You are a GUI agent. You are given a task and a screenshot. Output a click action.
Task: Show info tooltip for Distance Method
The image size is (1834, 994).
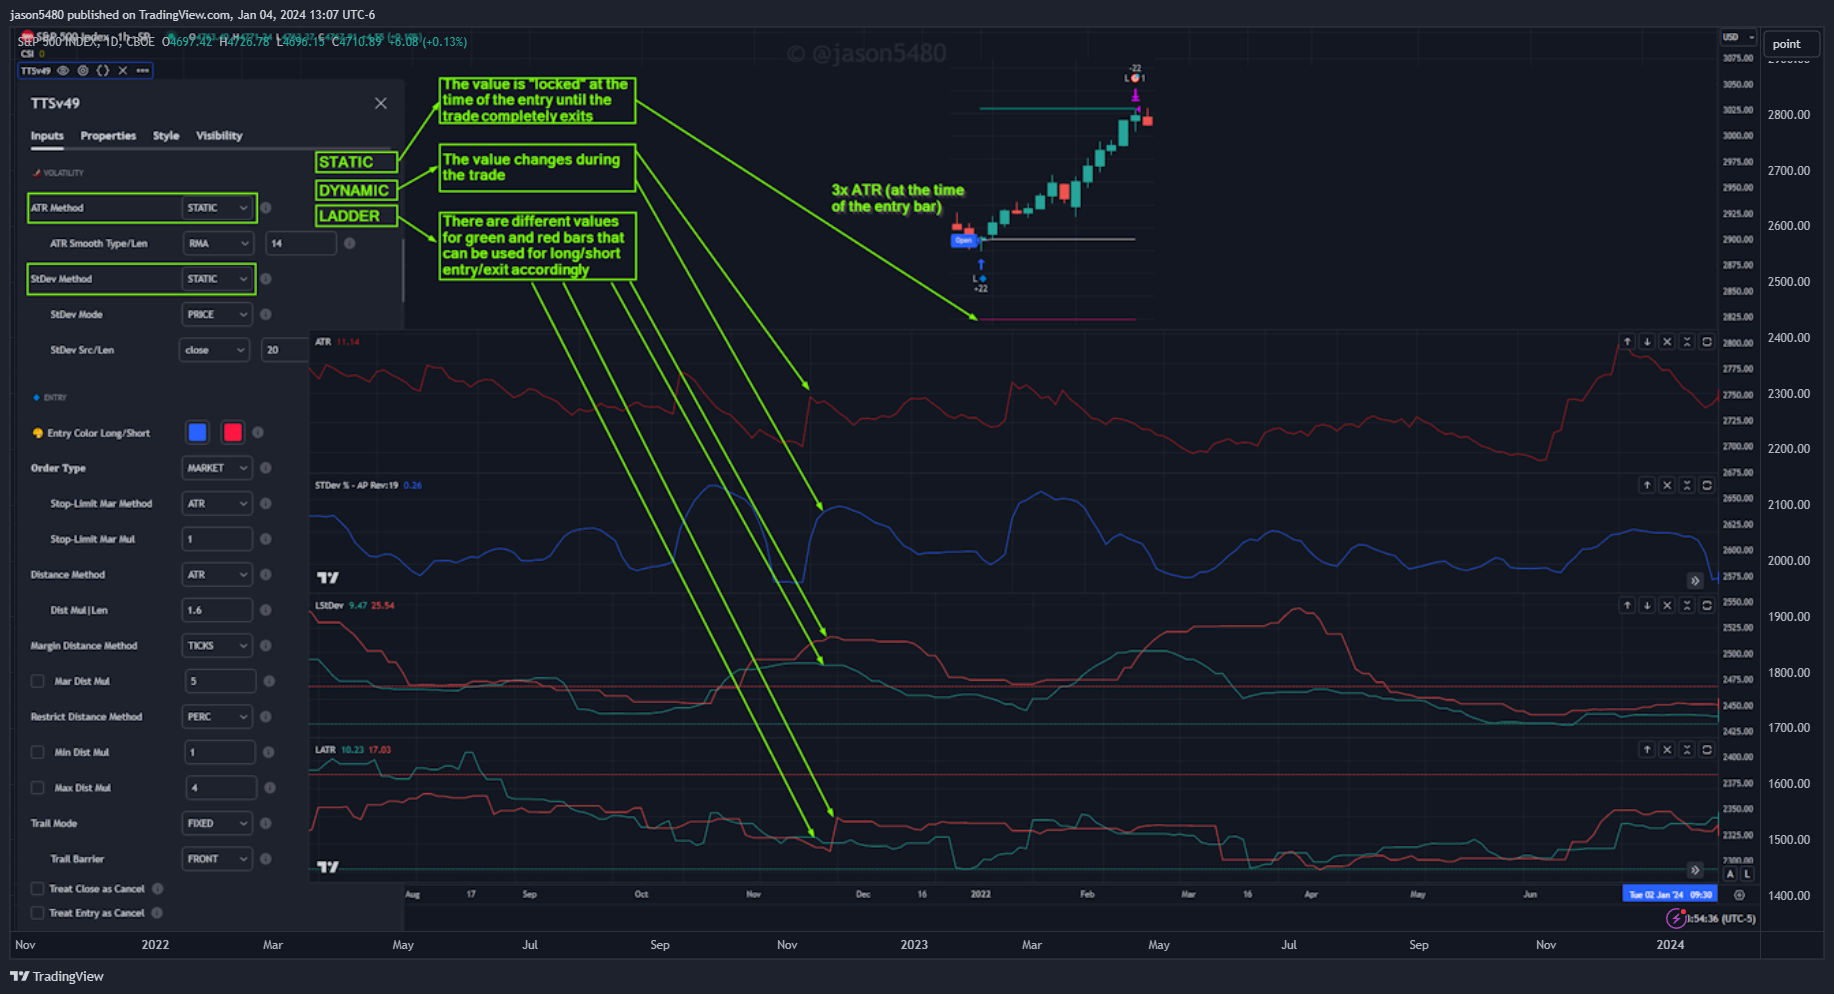[x=266, y=575]
